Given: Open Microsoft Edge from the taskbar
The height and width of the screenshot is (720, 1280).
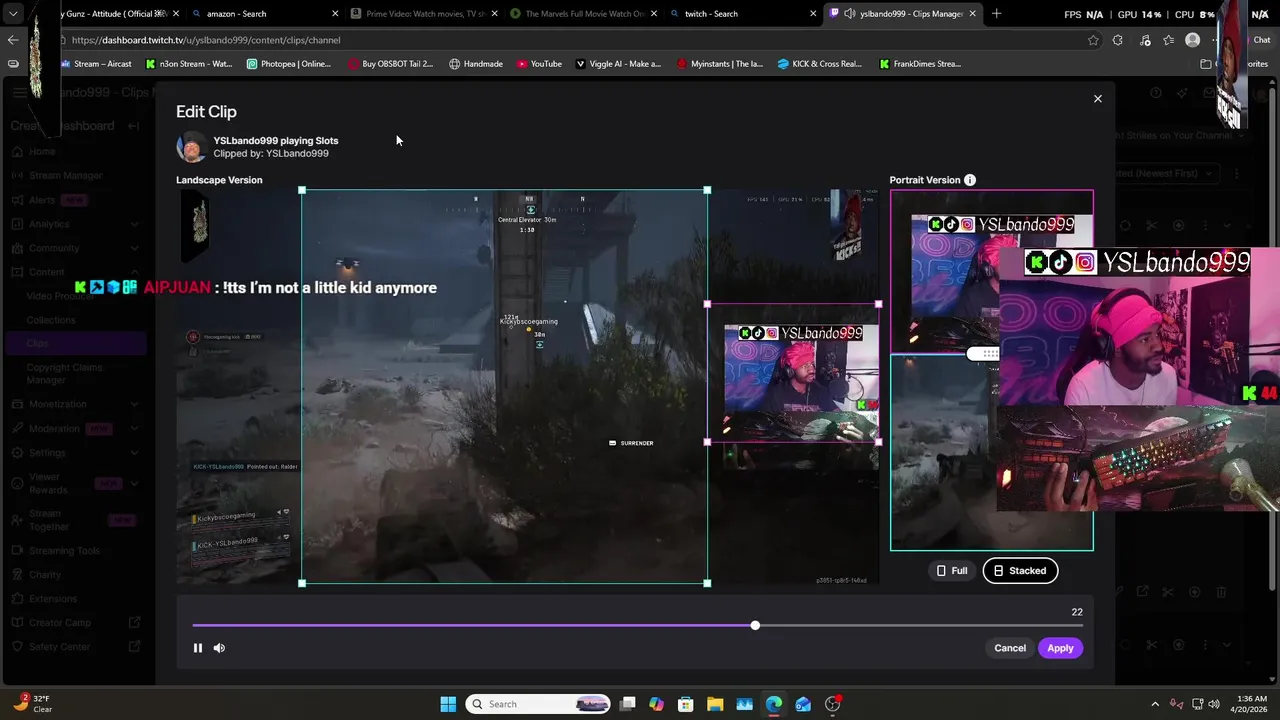Looking at the screenshot, I should (774, 704).
